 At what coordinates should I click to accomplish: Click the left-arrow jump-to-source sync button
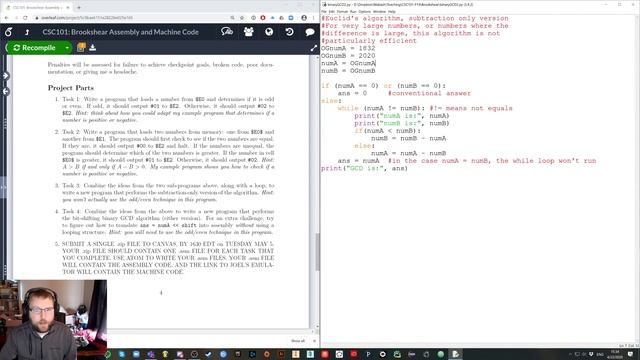(x=5, y=91)
